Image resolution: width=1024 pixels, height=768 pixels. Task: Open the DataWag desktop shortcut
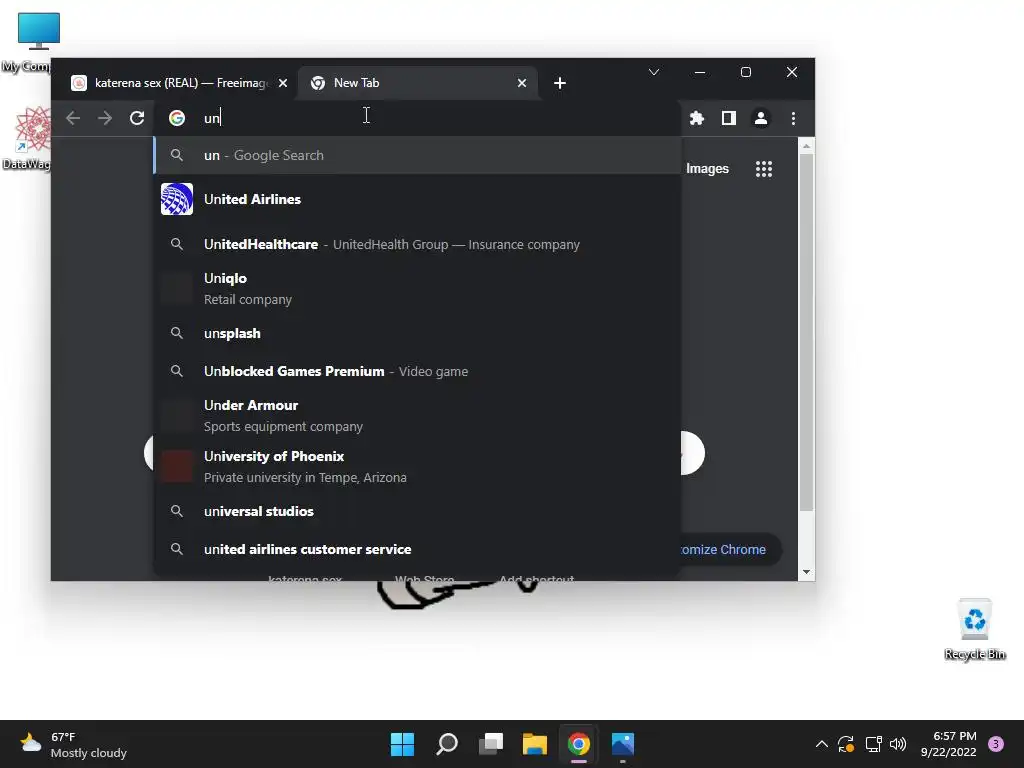pos(28,138)
